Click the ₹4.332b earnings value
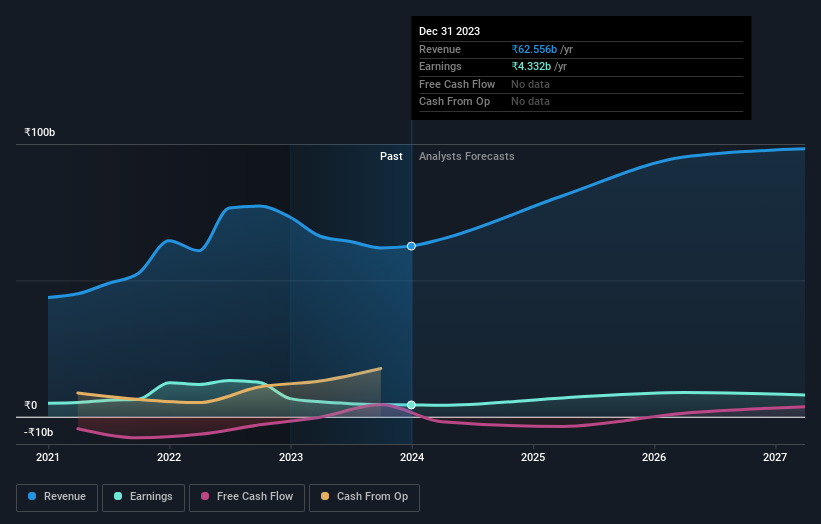 531,66
